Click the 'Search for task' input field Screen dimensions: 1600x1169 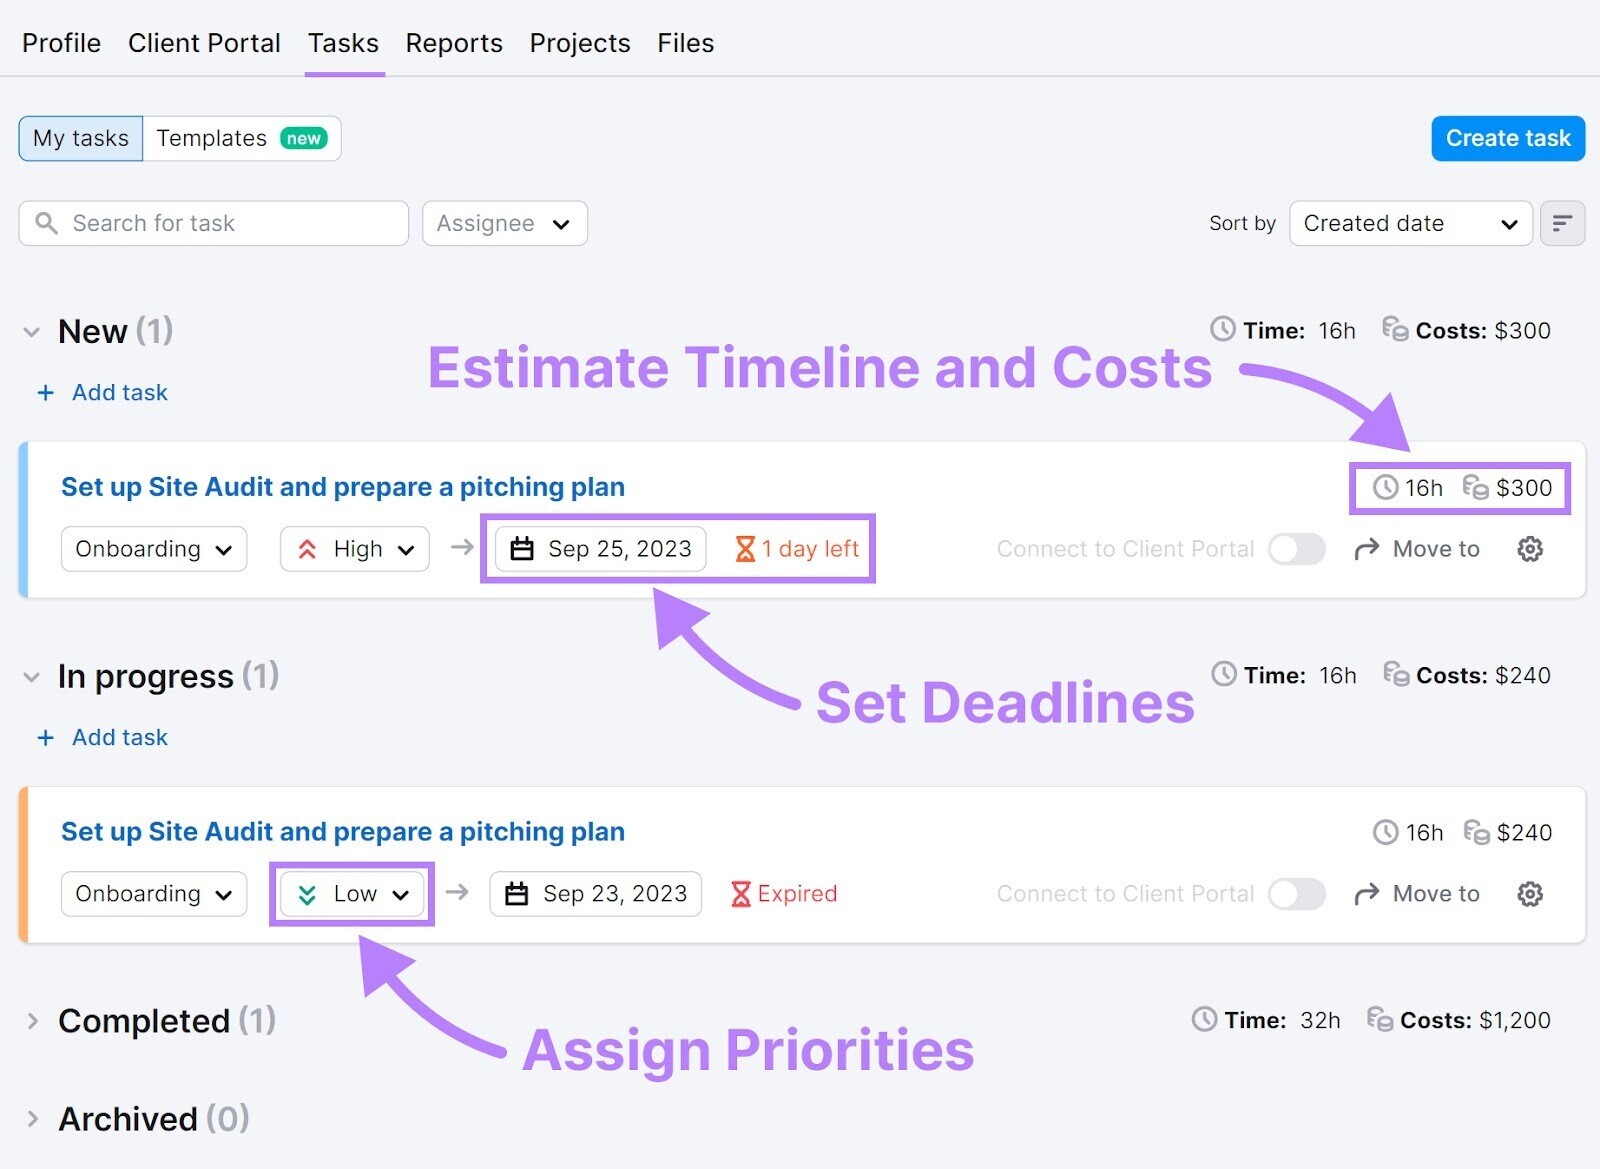click(x=200, y=223)
